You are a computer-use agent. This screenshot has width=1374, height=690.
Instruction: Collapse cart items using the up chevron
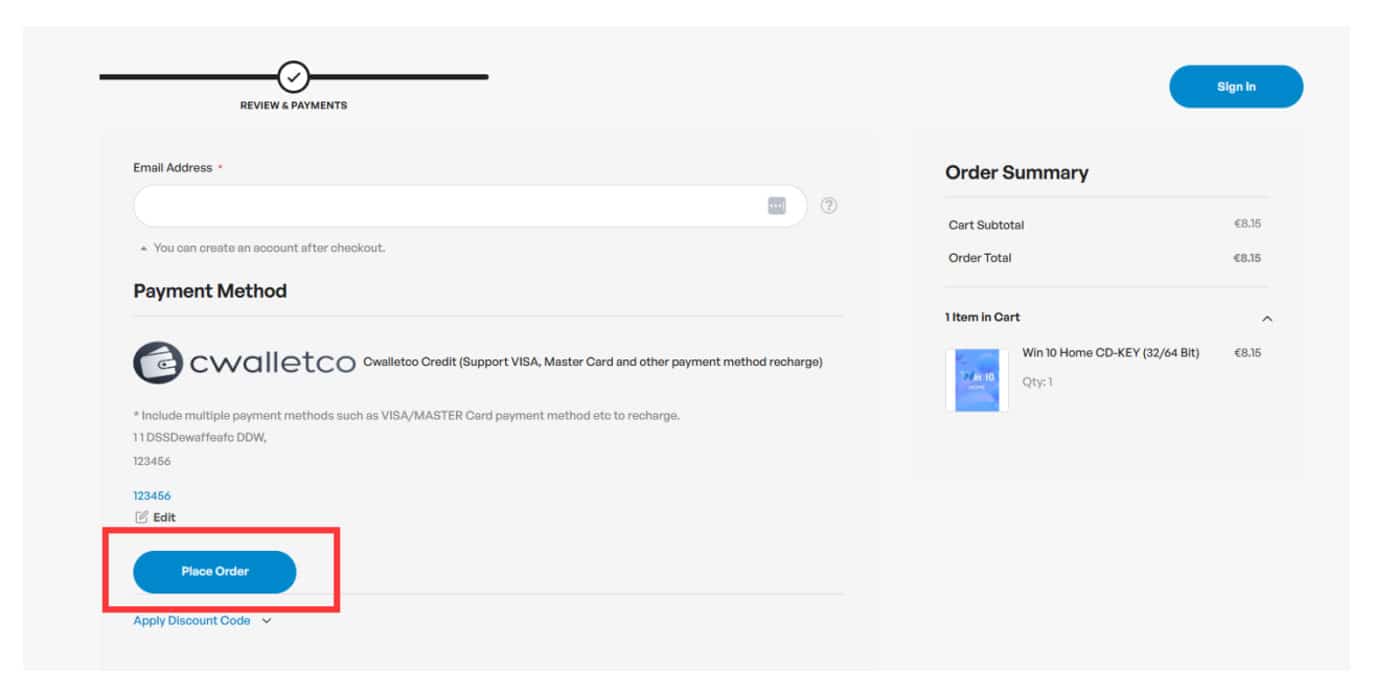pyautogui.click(x=1267, y=318)
